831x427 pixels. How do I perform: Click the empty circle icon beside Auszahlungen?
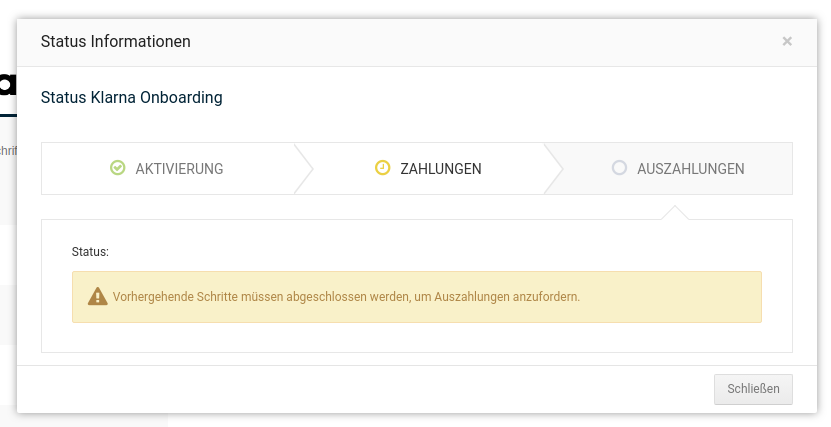coord(619,168)
